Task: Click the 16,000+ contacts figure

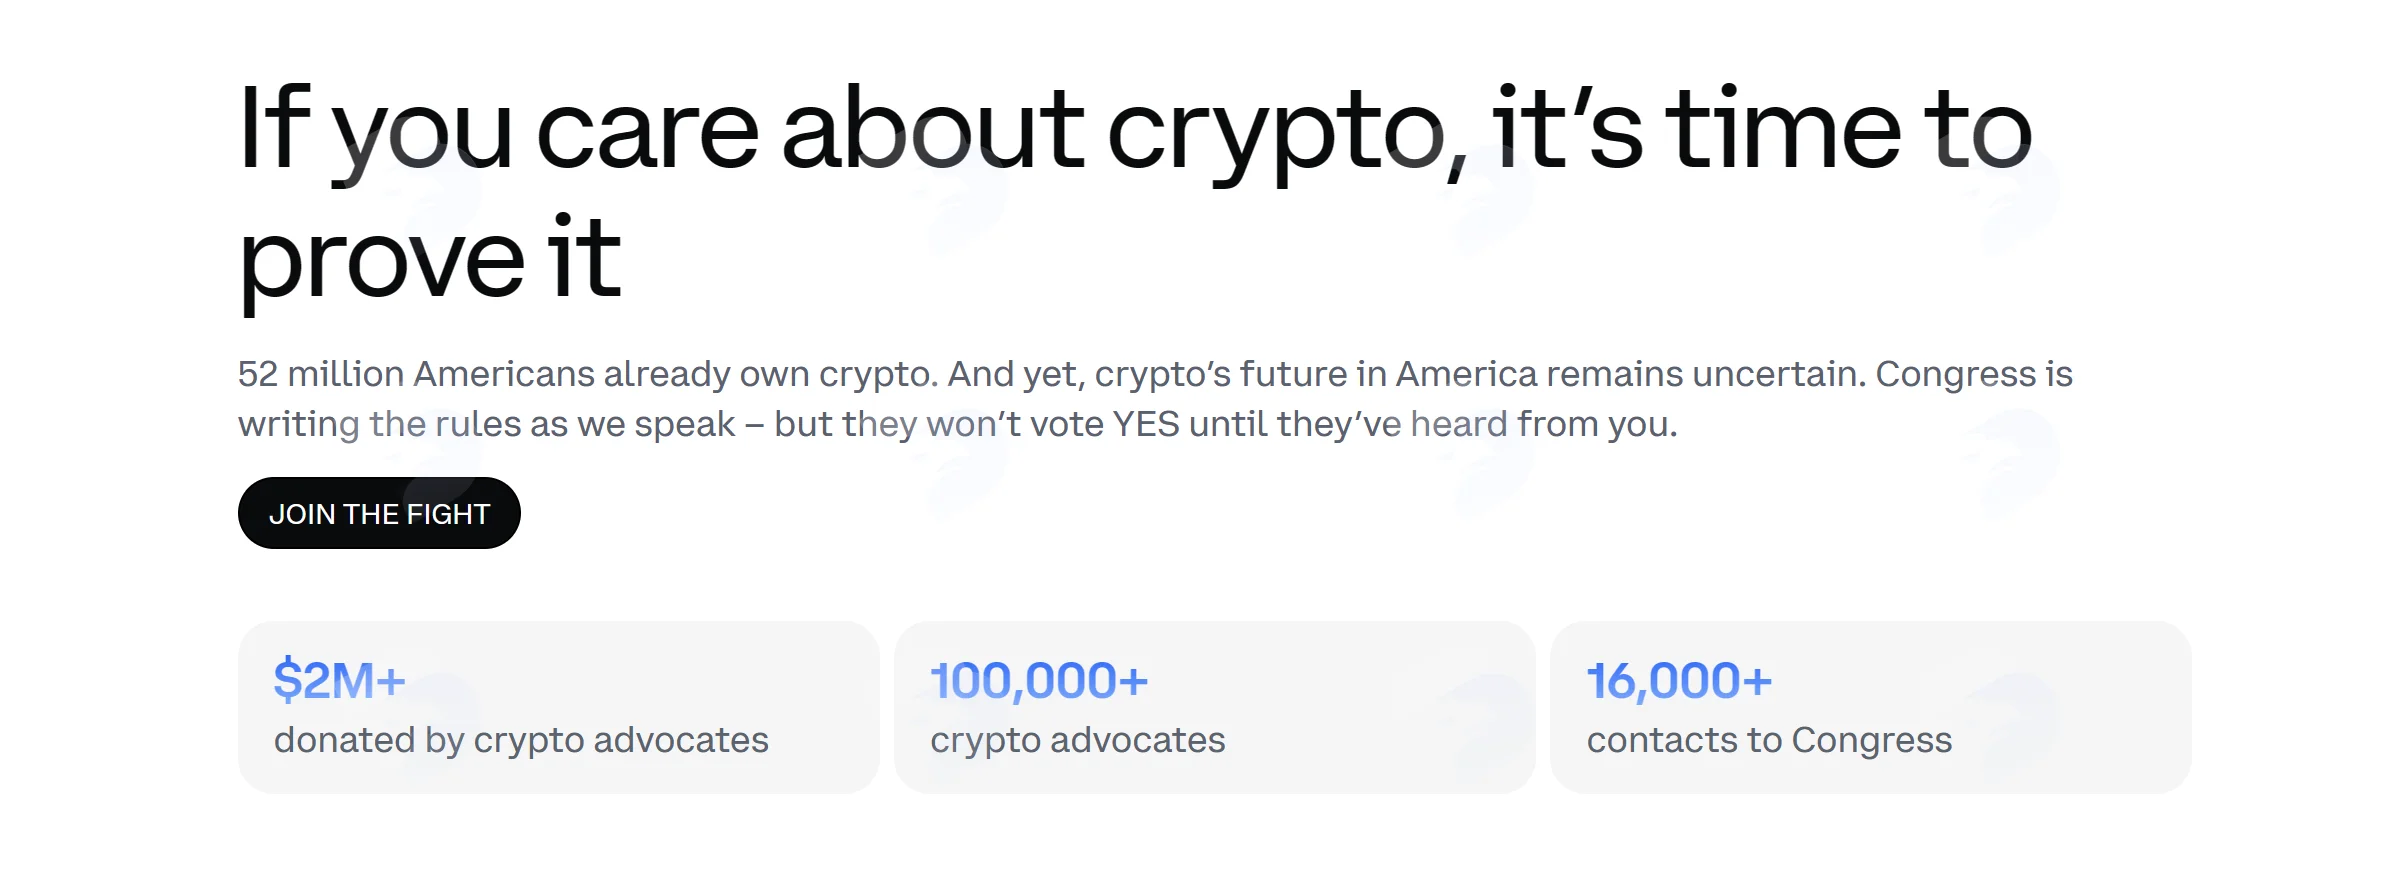Action: point(1679,680)
